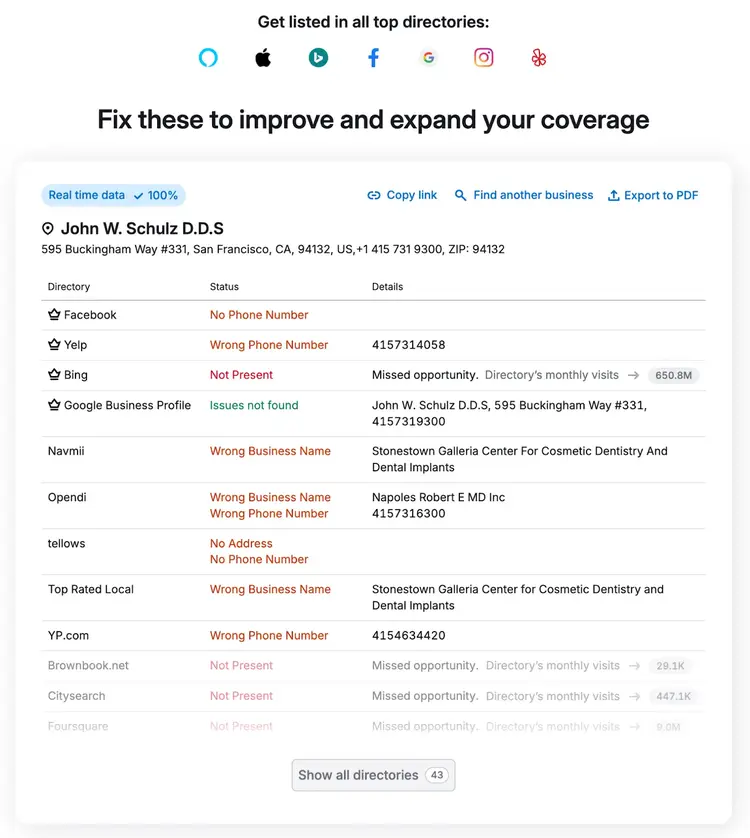Screen dimensions: 750x838
Task: Click the crown icon in Bing row
Action: click(54, 374)
